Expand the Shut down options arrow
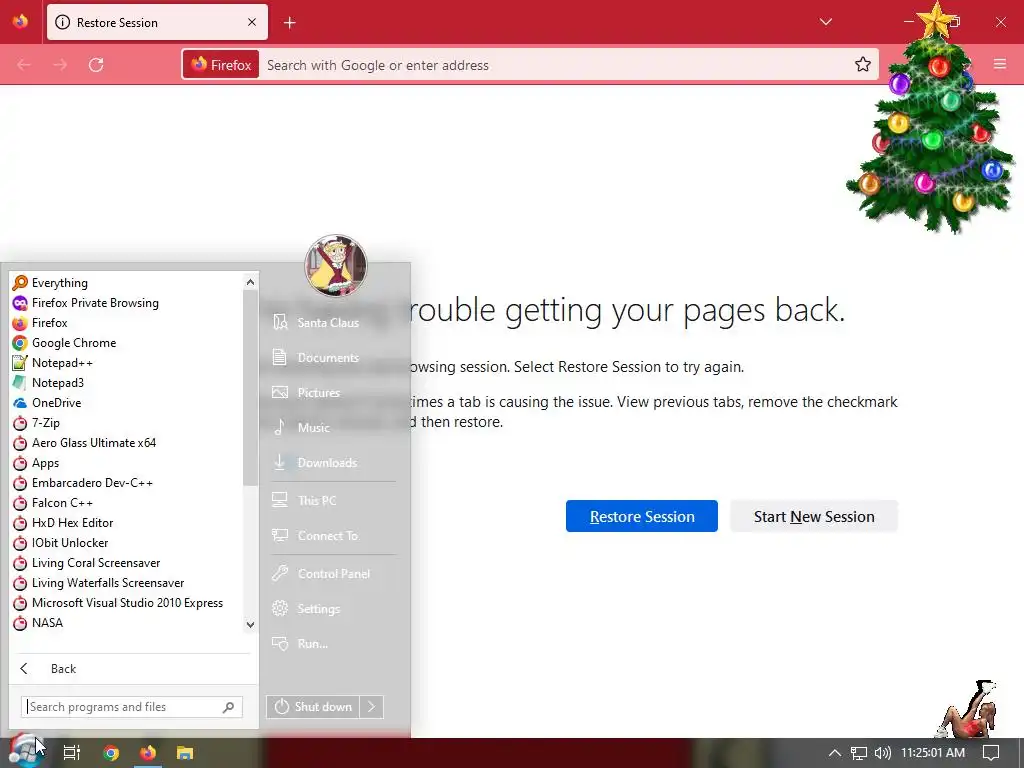This screenshot has width=1024, height=768. tap(372, 707)
